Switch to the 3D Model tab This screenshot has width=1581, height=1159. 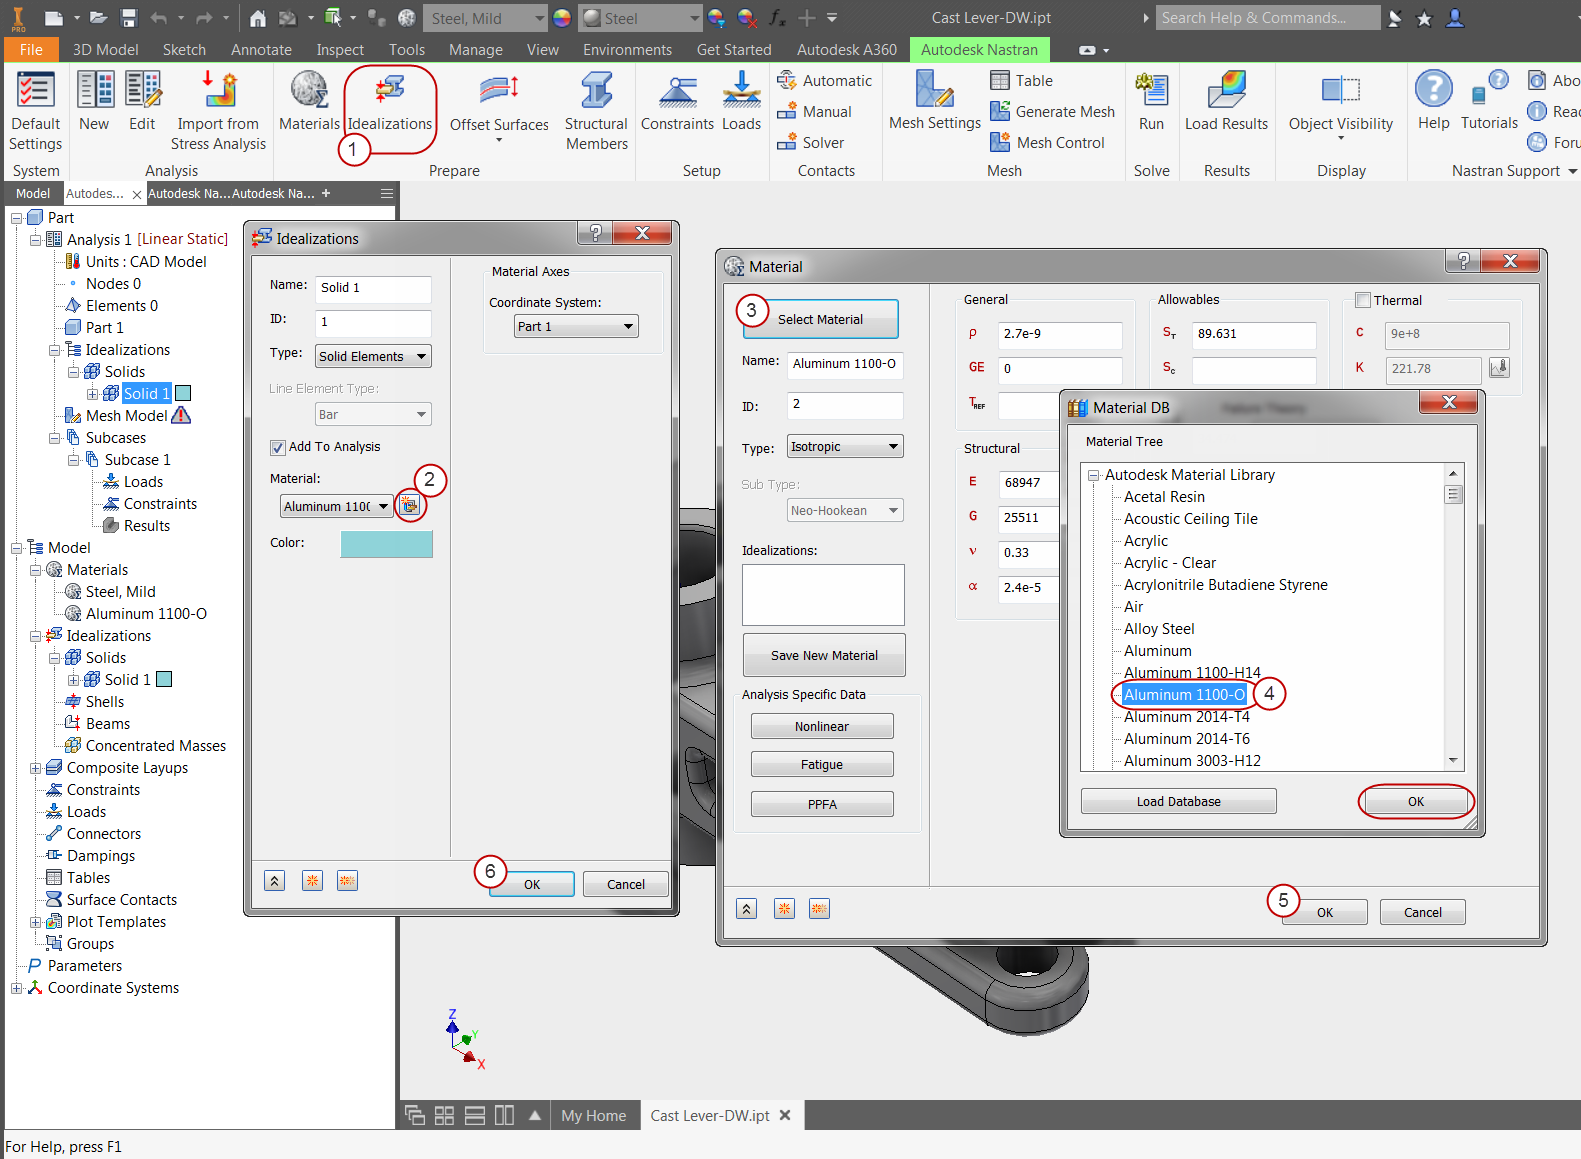point(105,50)
